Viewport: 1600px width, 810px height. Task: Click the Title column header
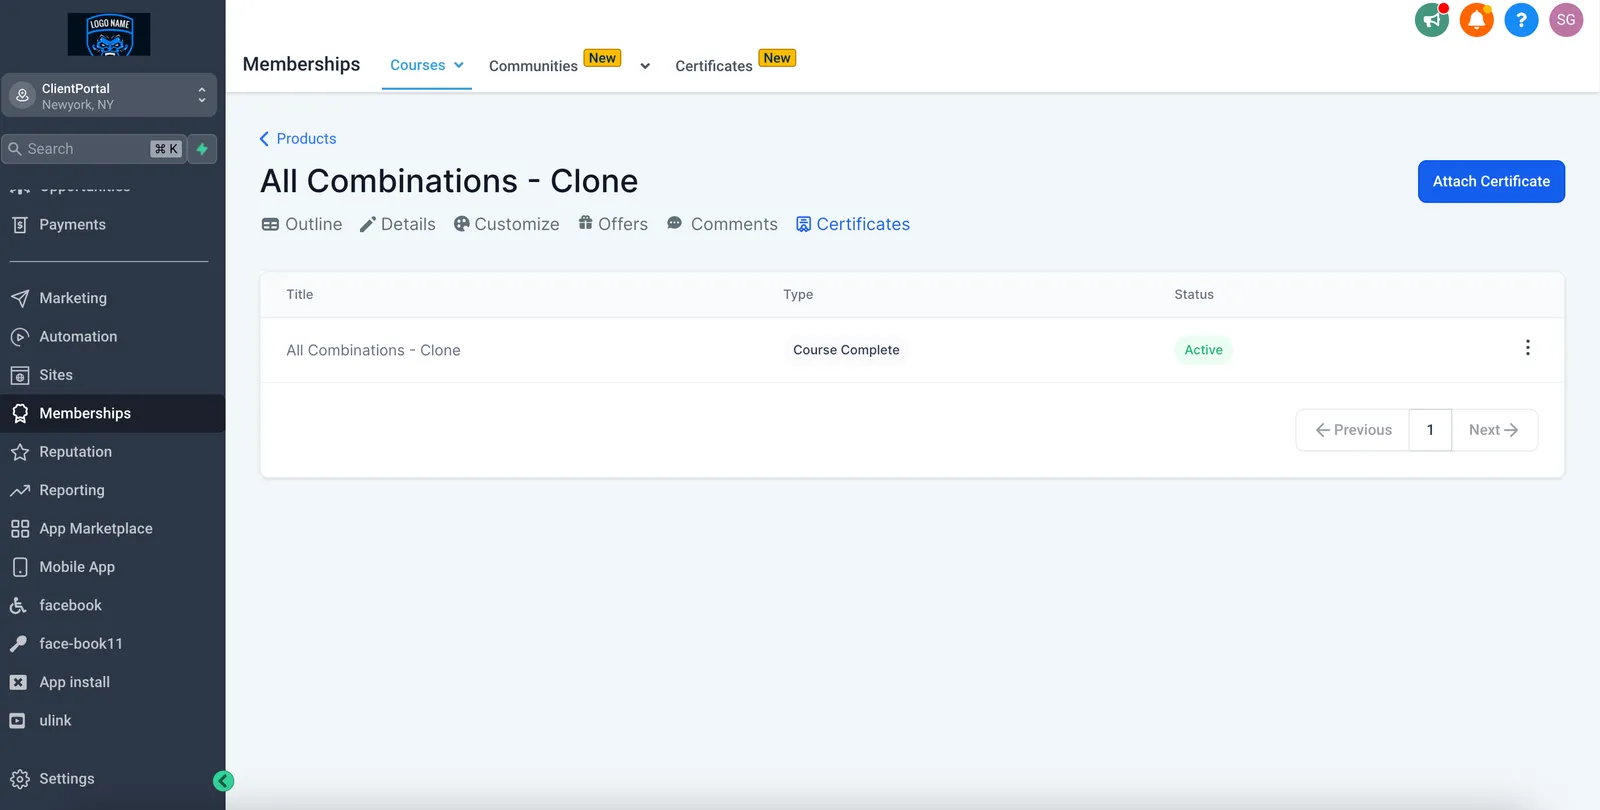click(300, 294)
